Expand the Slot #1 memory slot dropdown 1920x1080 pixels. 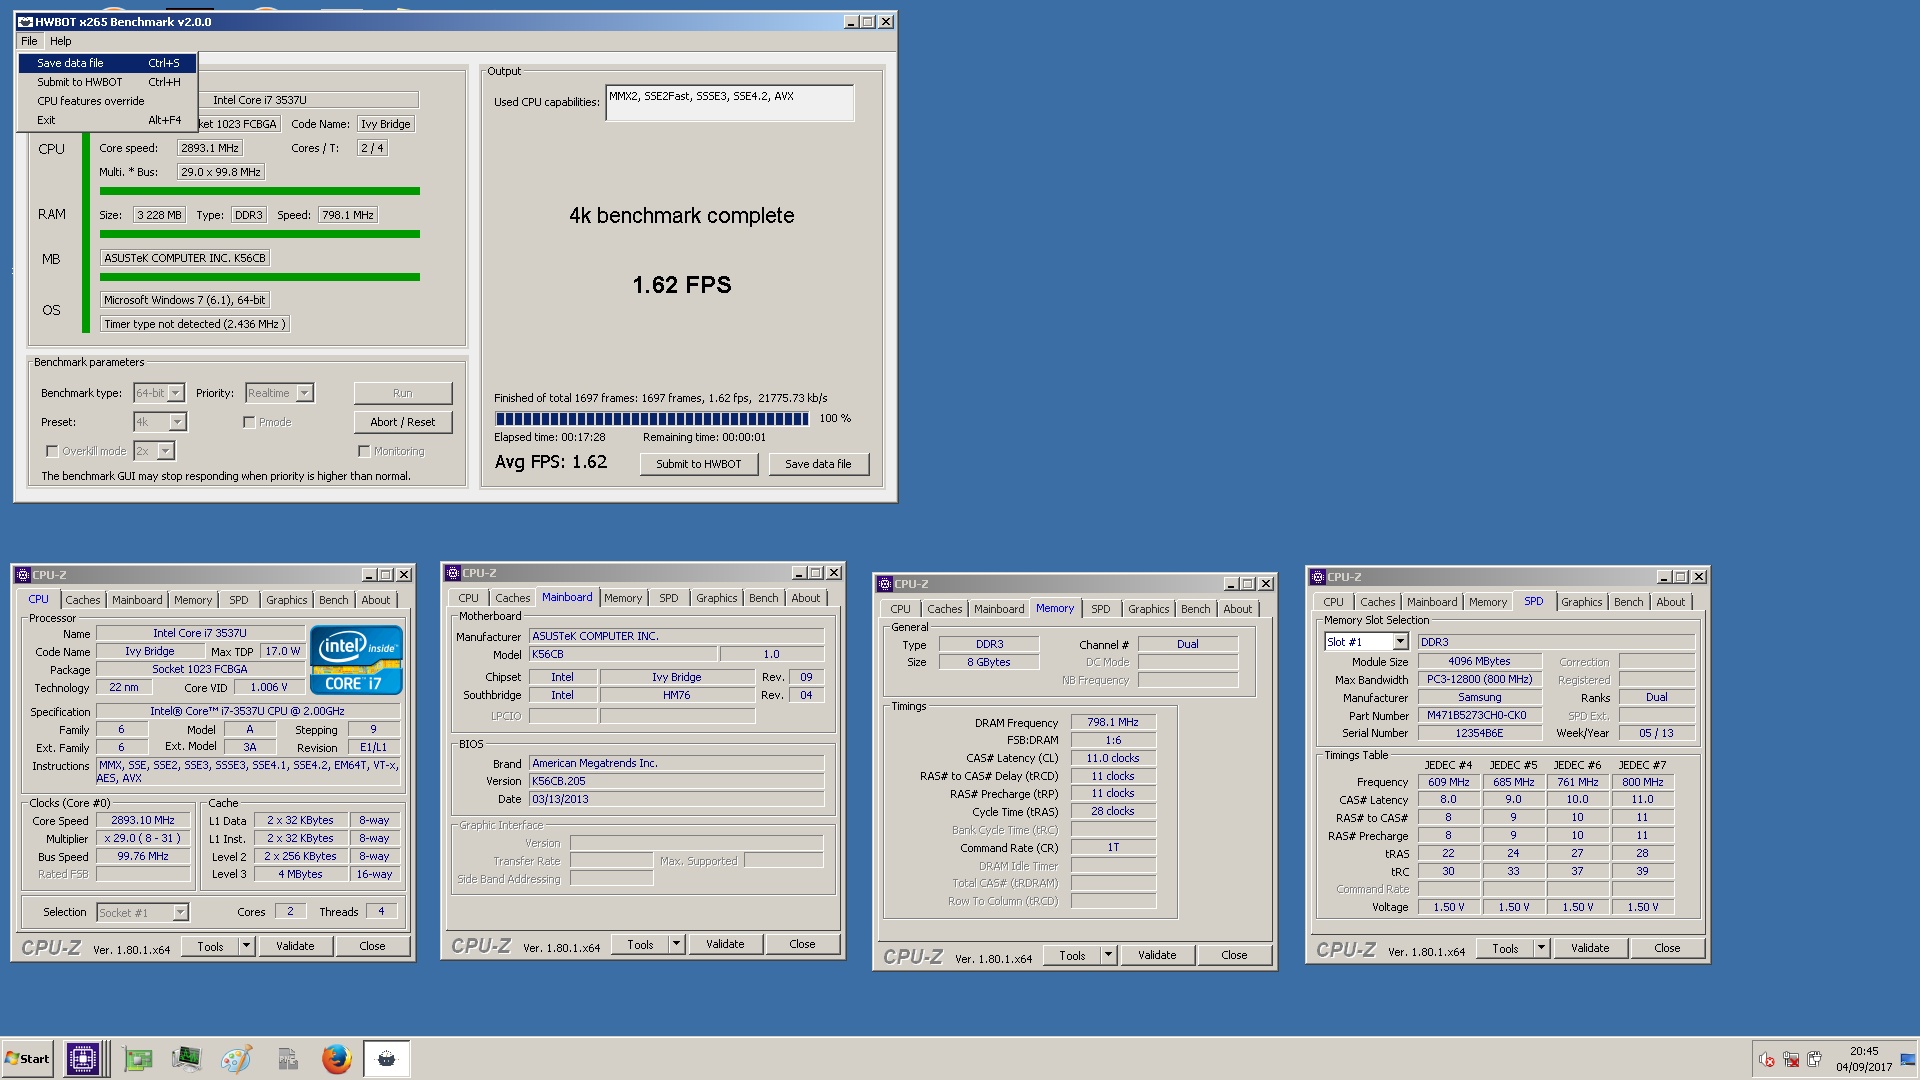point(1400,642)
